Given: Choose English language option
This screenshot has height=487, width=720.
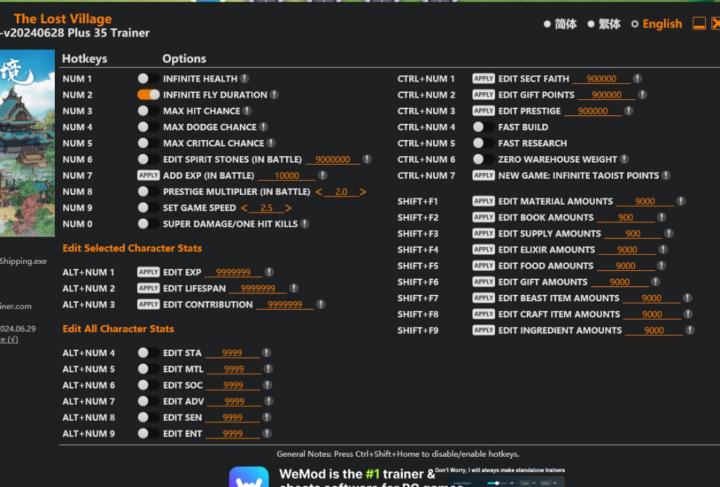Looking at the screenshot, I should click(x=657, y=24).
